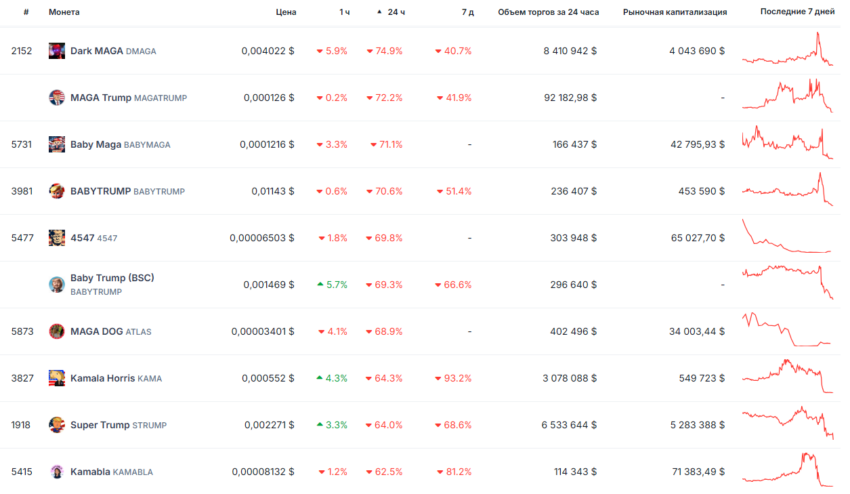This screenshot has width=850, height=494.
Task: Click the Baby Maga coin icon
Action: pos(56,144)
